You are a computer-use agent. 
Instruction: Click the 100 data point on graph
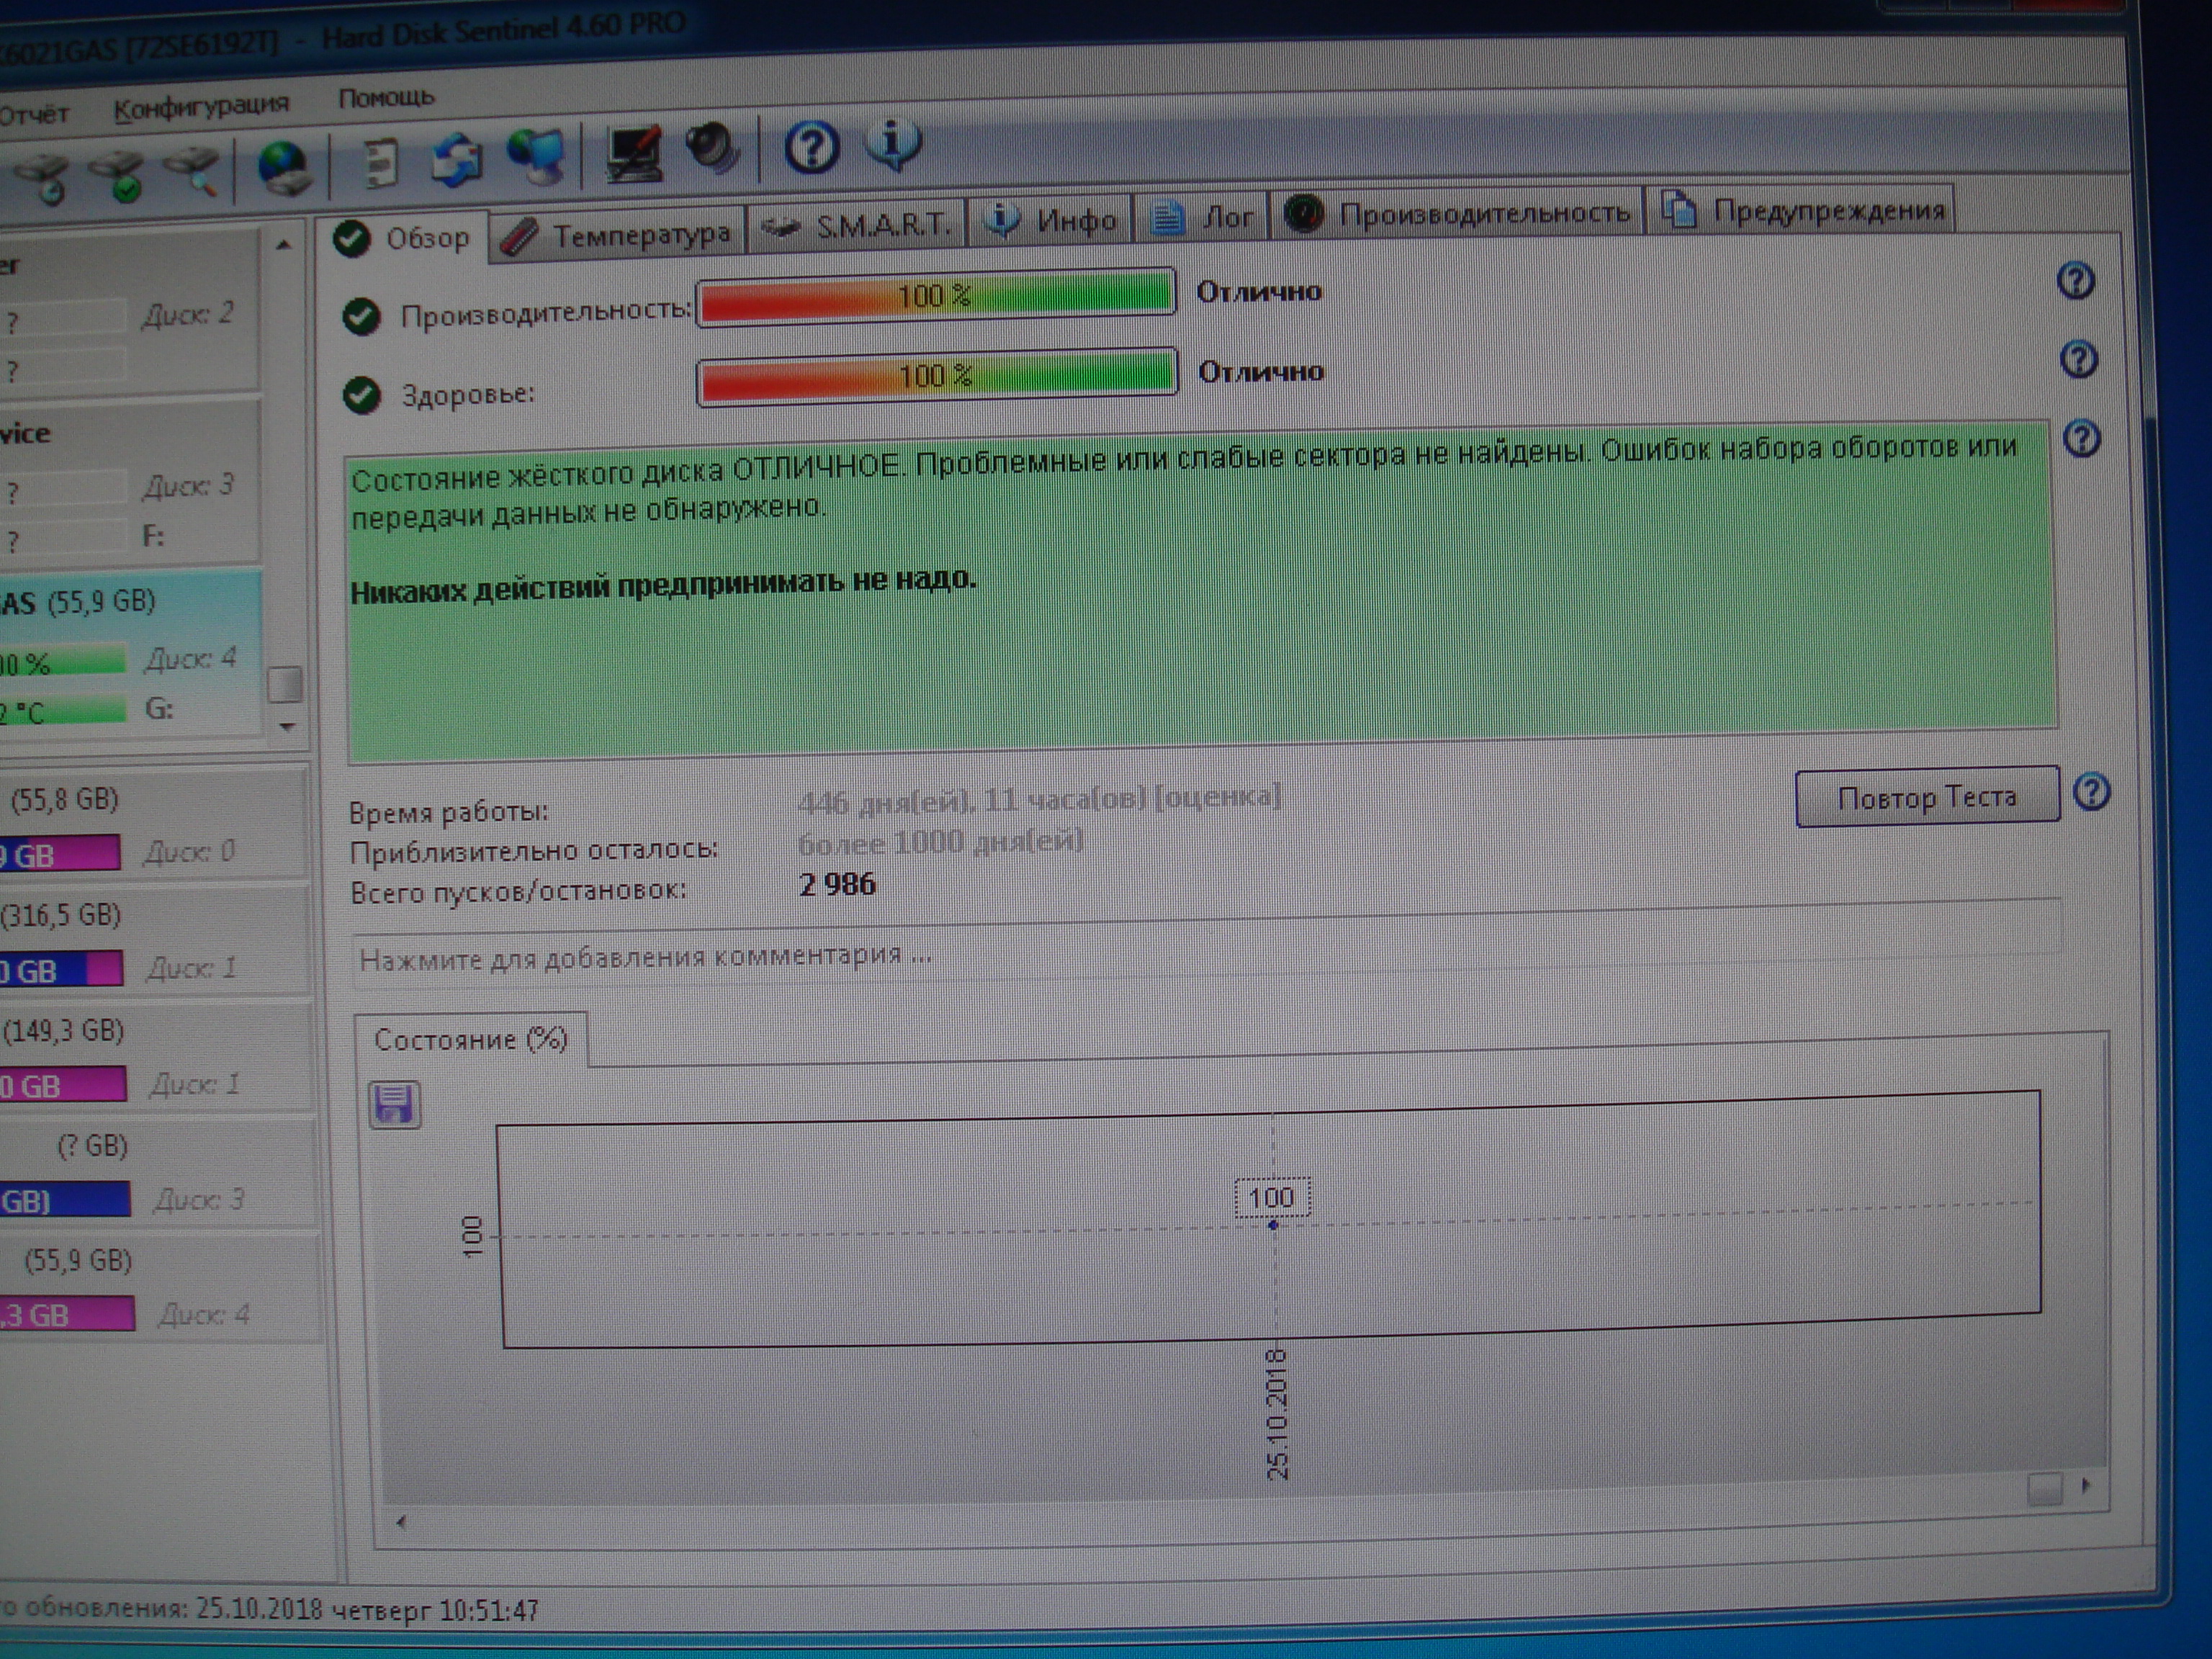pos(1272,1225)
